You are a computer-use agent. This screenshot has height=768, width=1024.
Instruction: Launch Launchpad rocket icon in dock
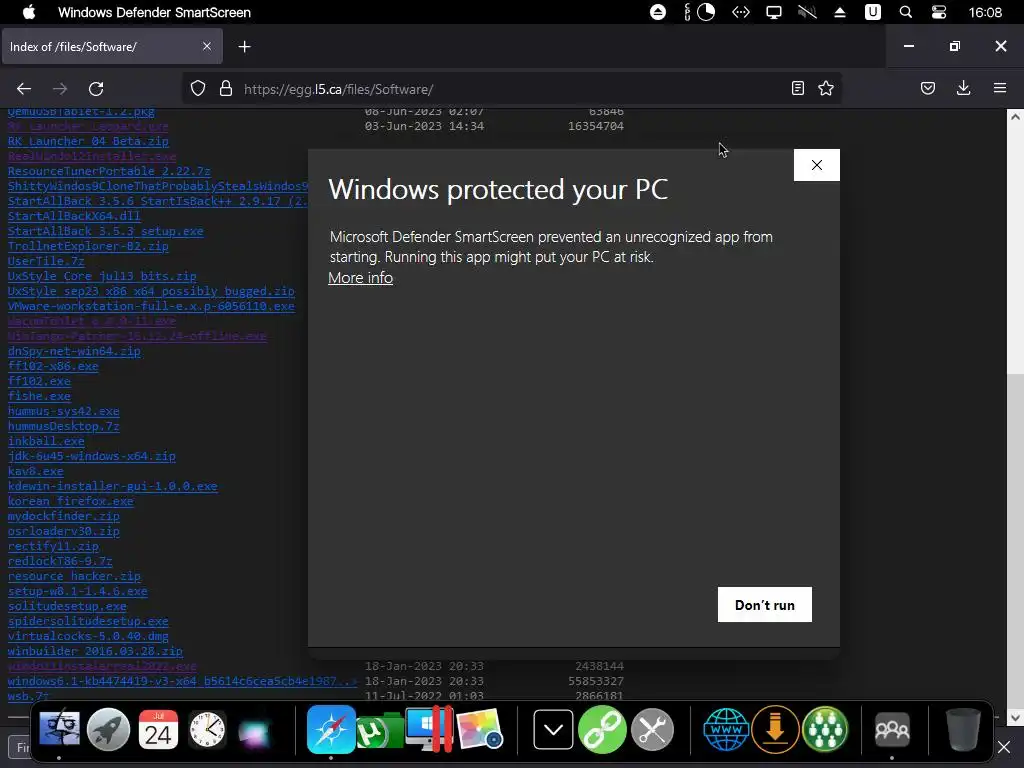coord(108,729)
